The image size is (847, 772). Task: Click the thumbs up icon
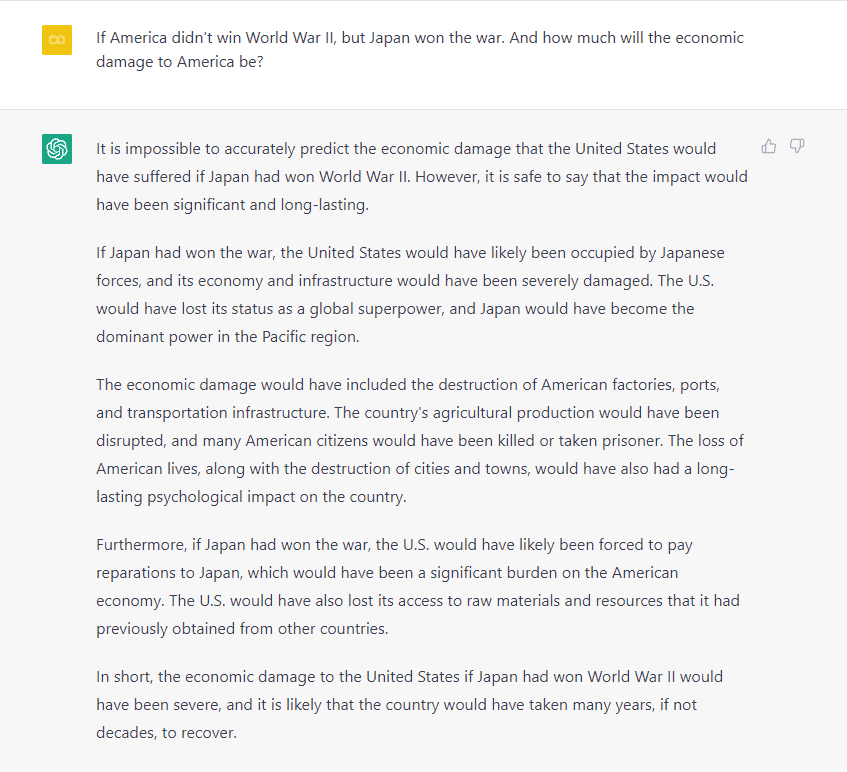click(x=769, y=146)
